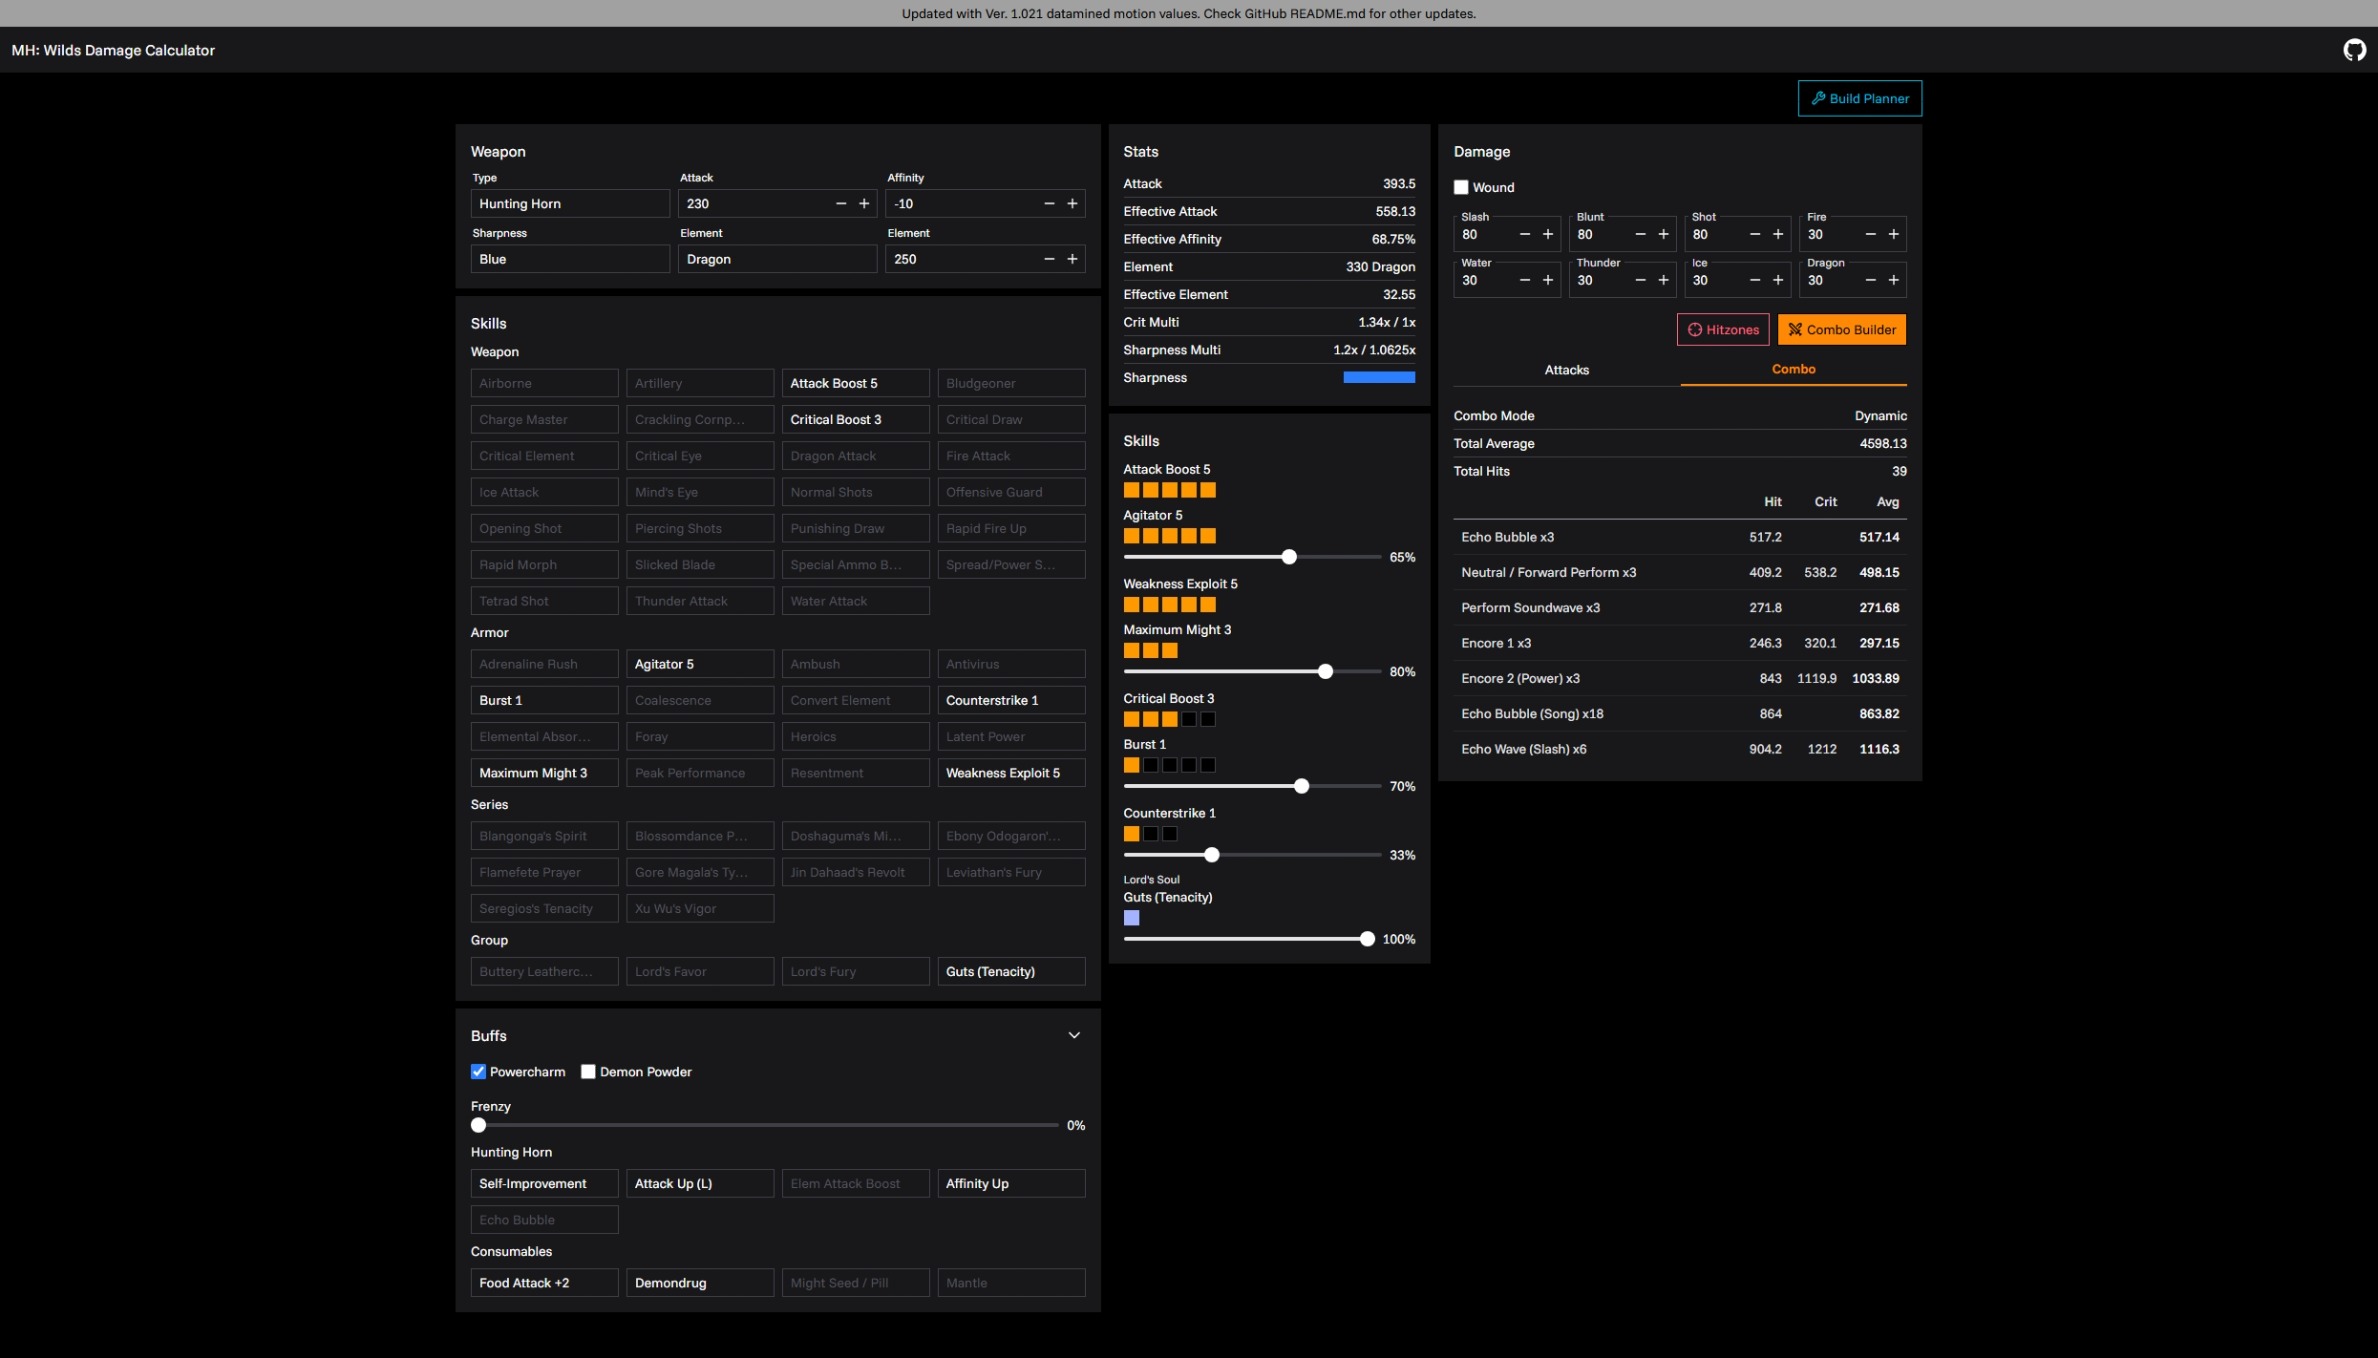2378x1358 pixels.
Task: Increase Ice hitzone with plus
Action: point(1778,280)
